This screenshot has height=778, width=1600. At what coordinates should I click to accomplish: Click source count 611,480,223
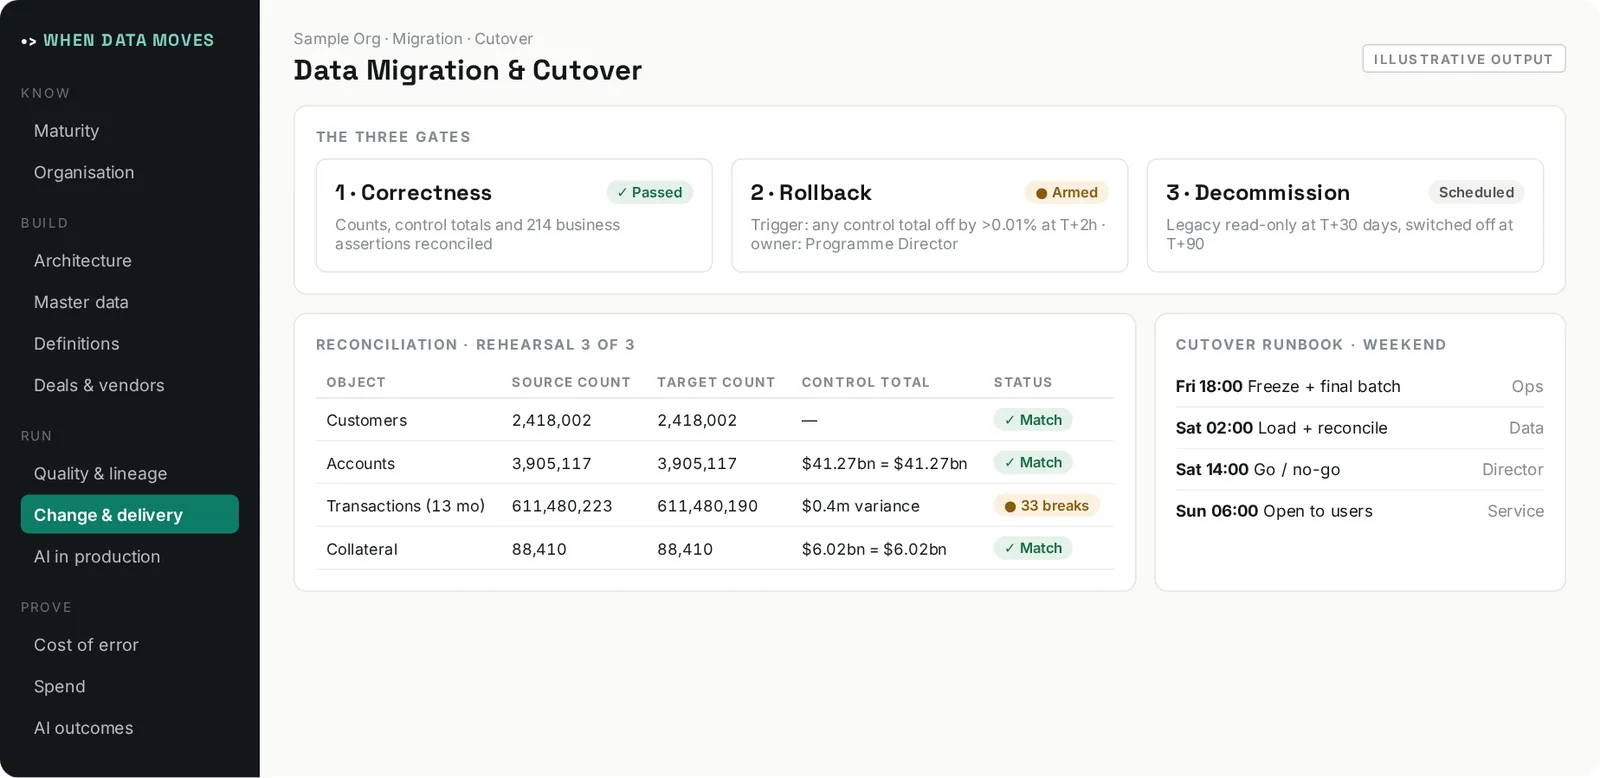coord(562,506)
